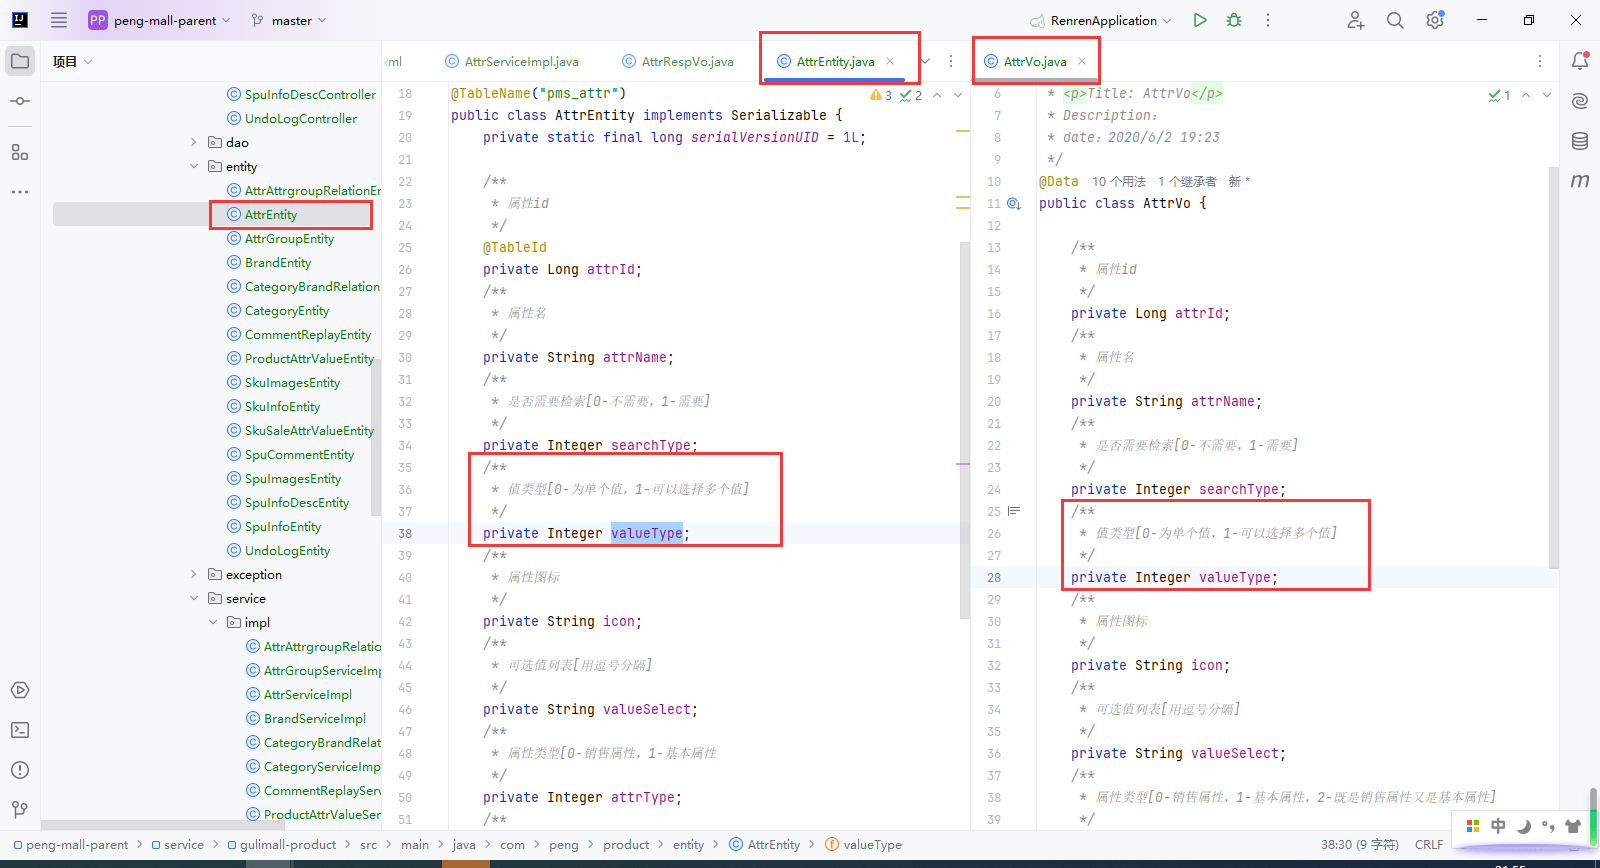Click the '1 个继承者' inheritors hint
This screenshot has width=1600, height=868.
pos(1187,181)
